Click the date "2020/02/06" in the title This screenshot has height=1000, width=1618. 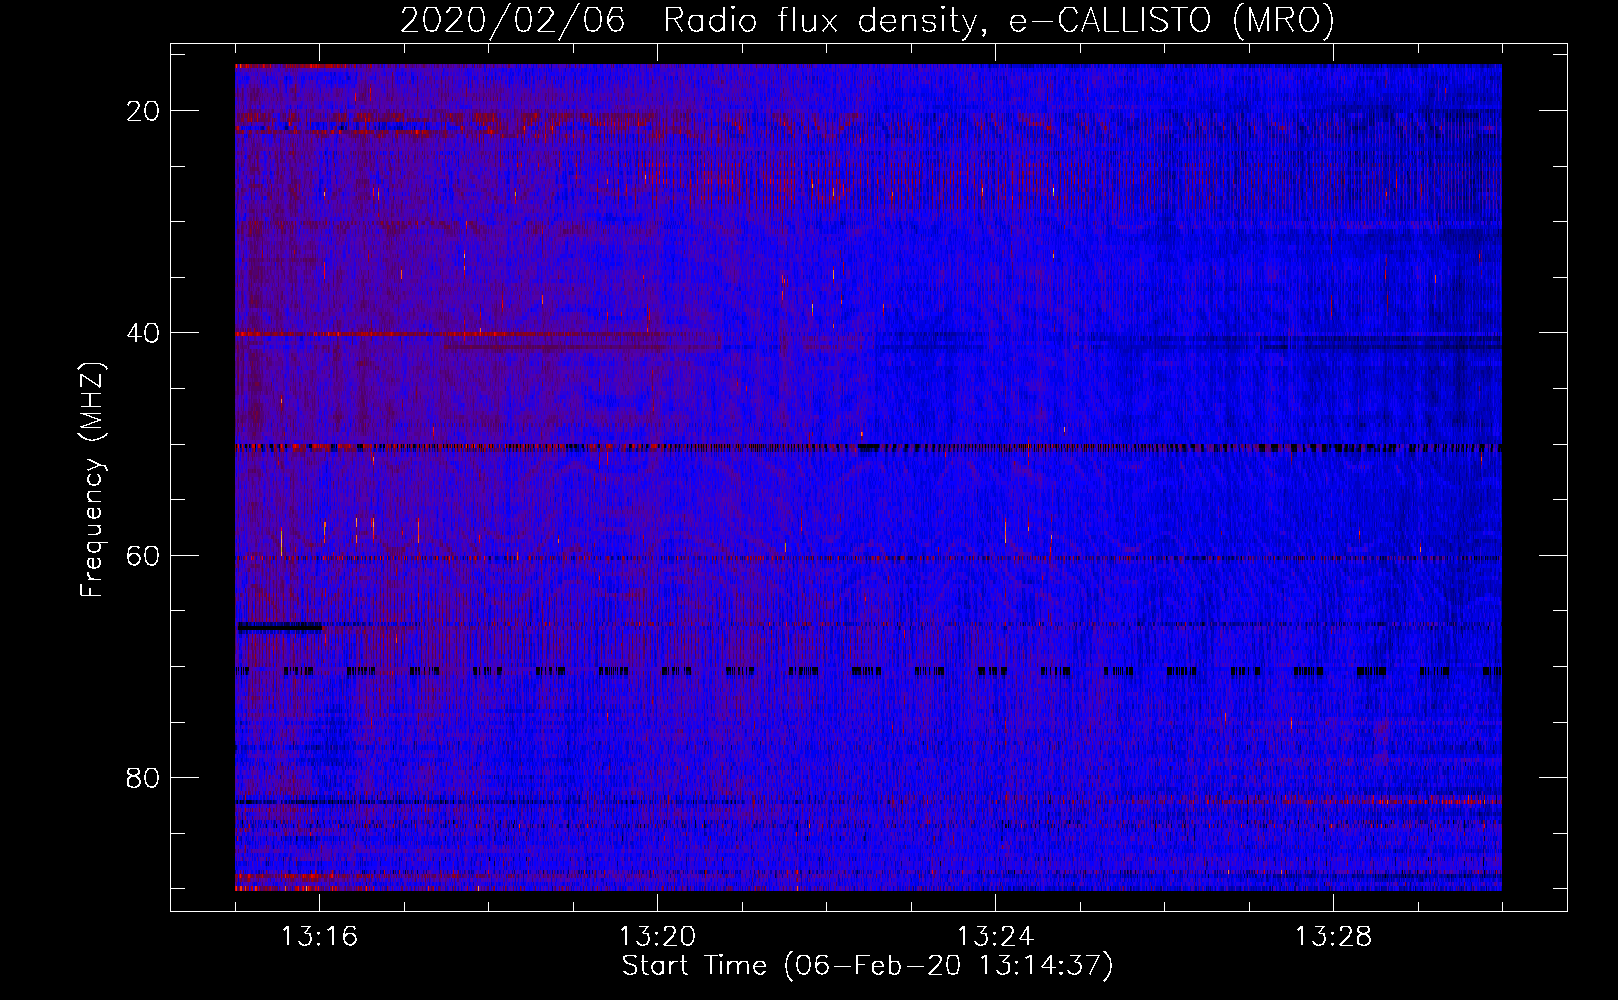[x=513, y=20]
